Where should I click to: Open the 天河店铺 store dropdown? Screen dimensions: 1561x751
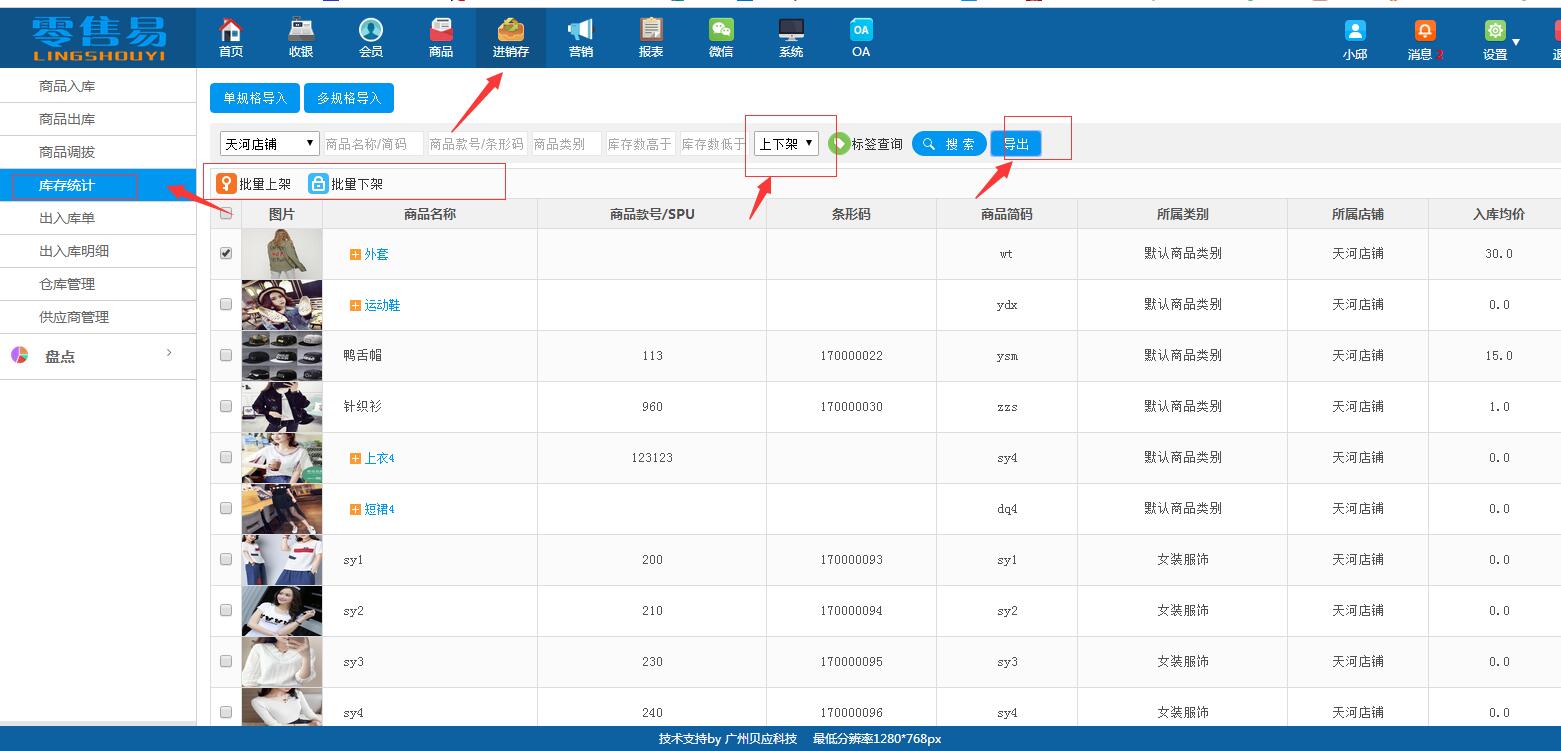tap(269, 144)
